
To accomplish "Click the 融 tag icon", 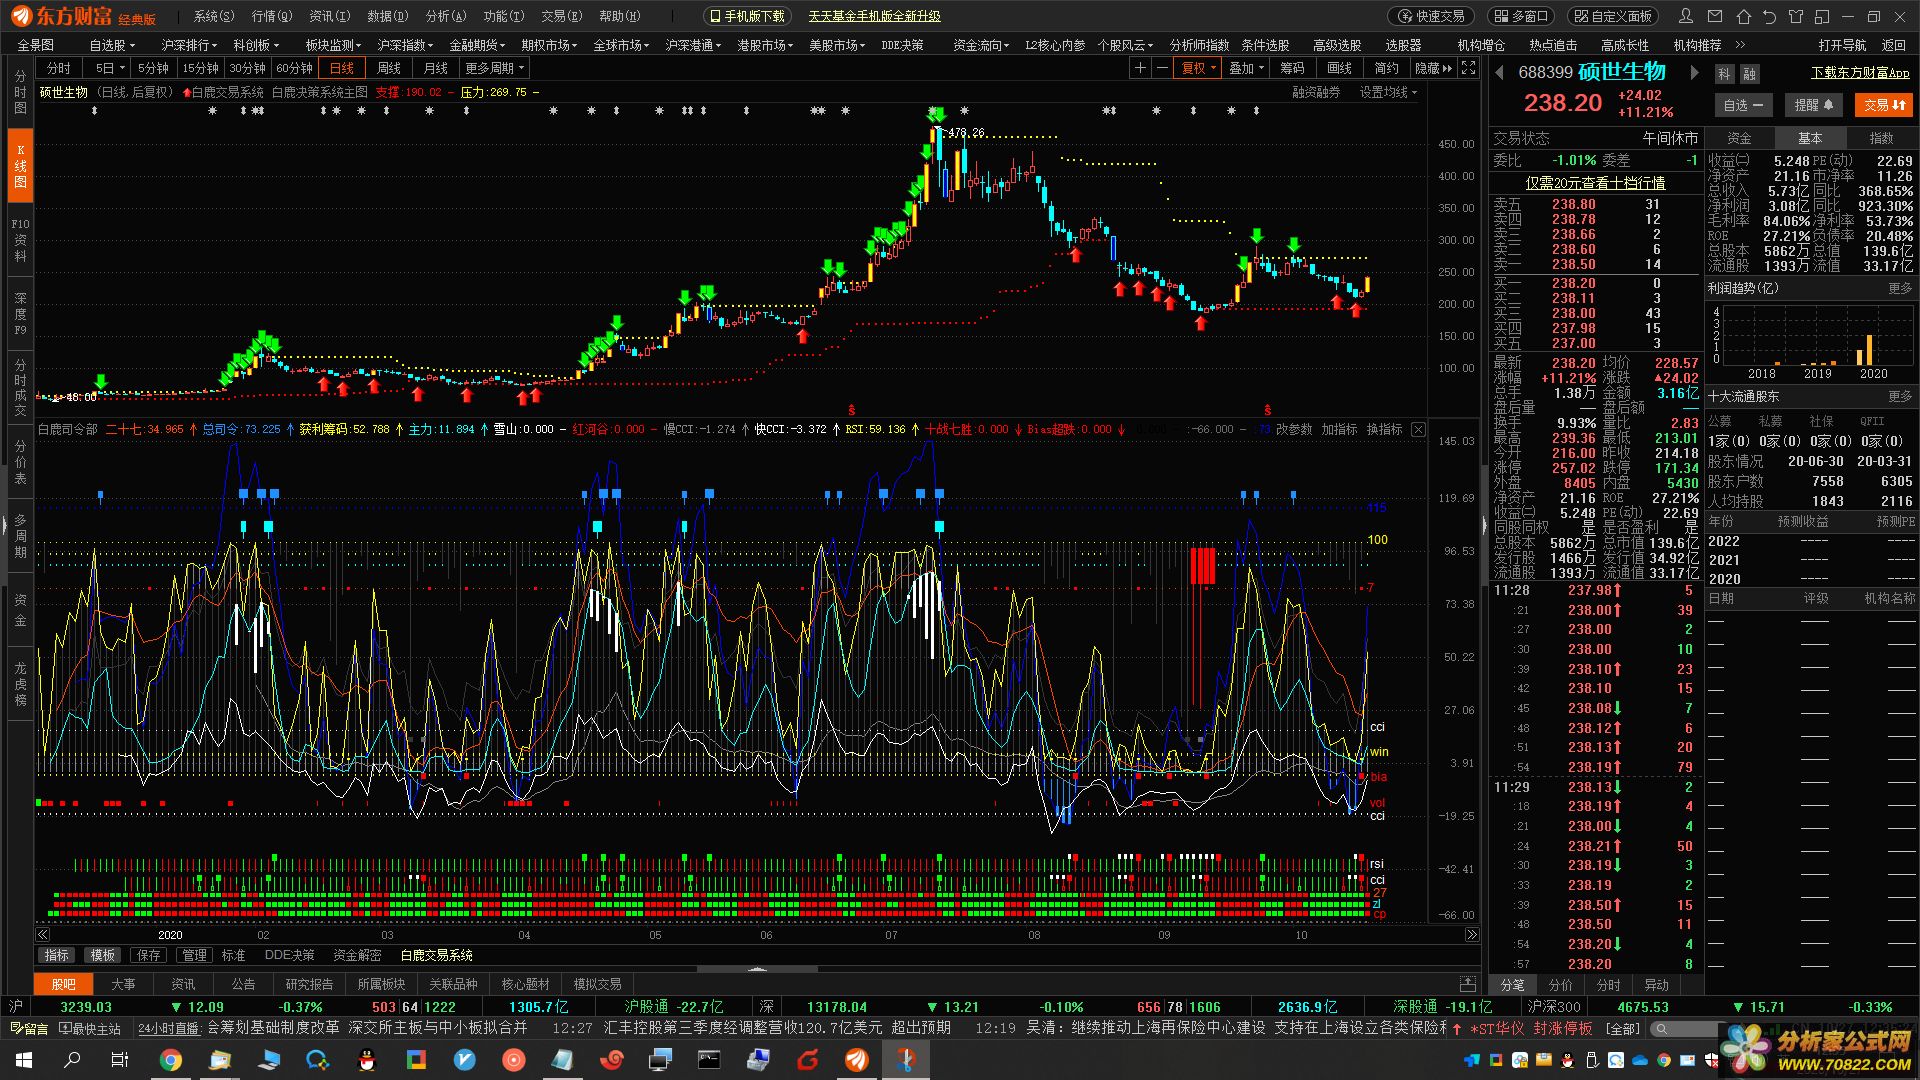I will (x=1749, y=74).
